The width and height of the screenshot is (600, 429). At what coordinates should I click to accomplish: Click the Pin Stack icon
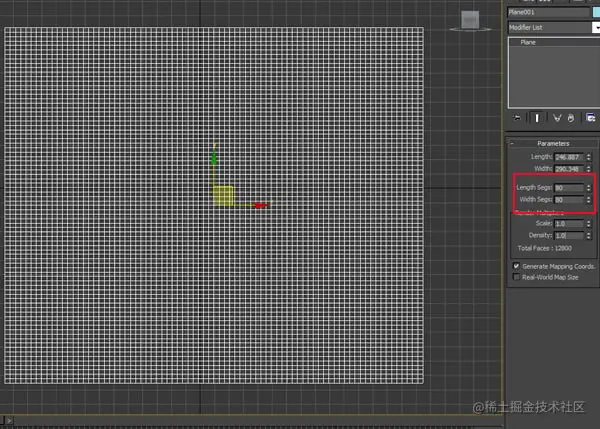tap(517, 118)
